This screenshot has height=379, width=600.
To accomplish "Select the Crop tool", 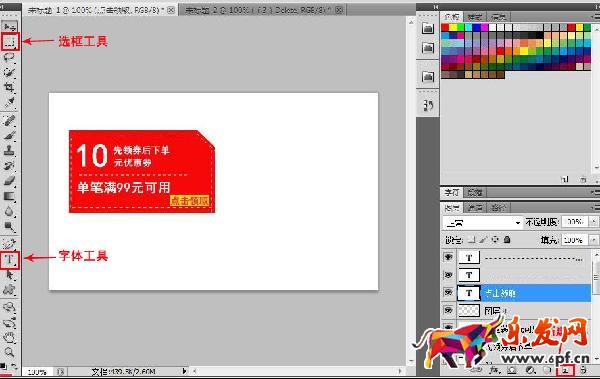I will (x=10, y=87).
